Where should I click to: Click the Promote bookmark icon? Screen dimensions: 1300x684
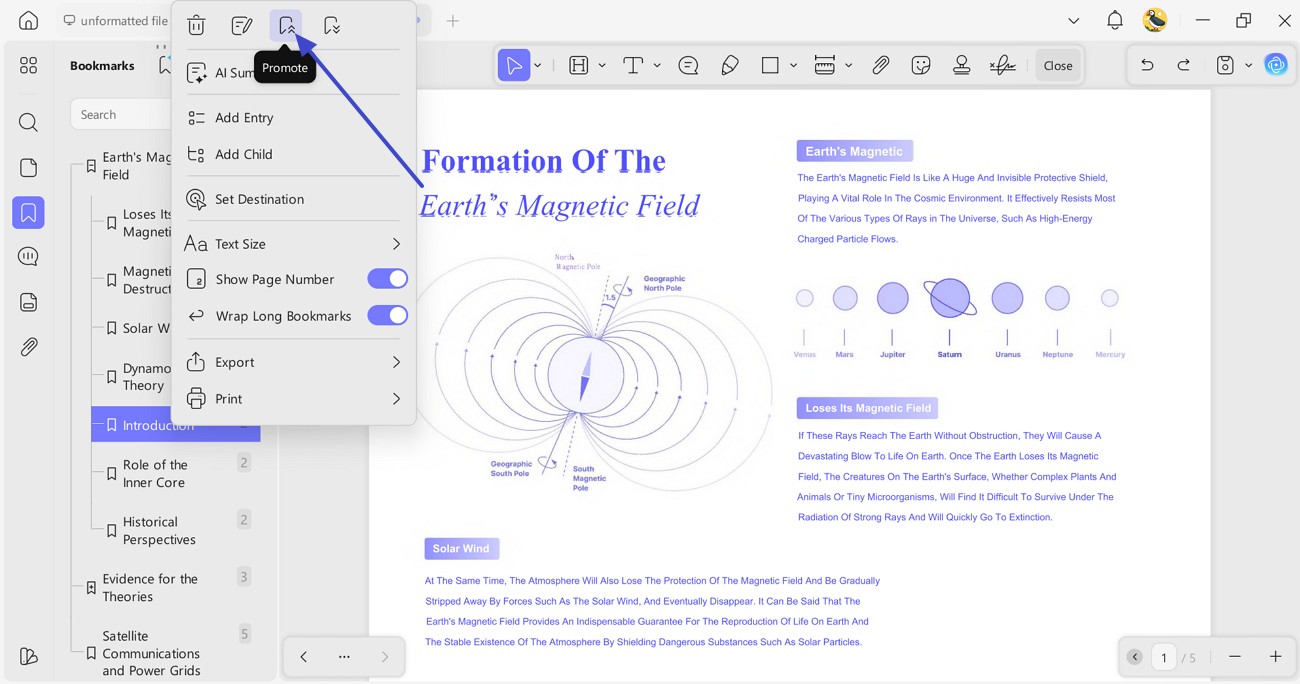coord(286,26)
